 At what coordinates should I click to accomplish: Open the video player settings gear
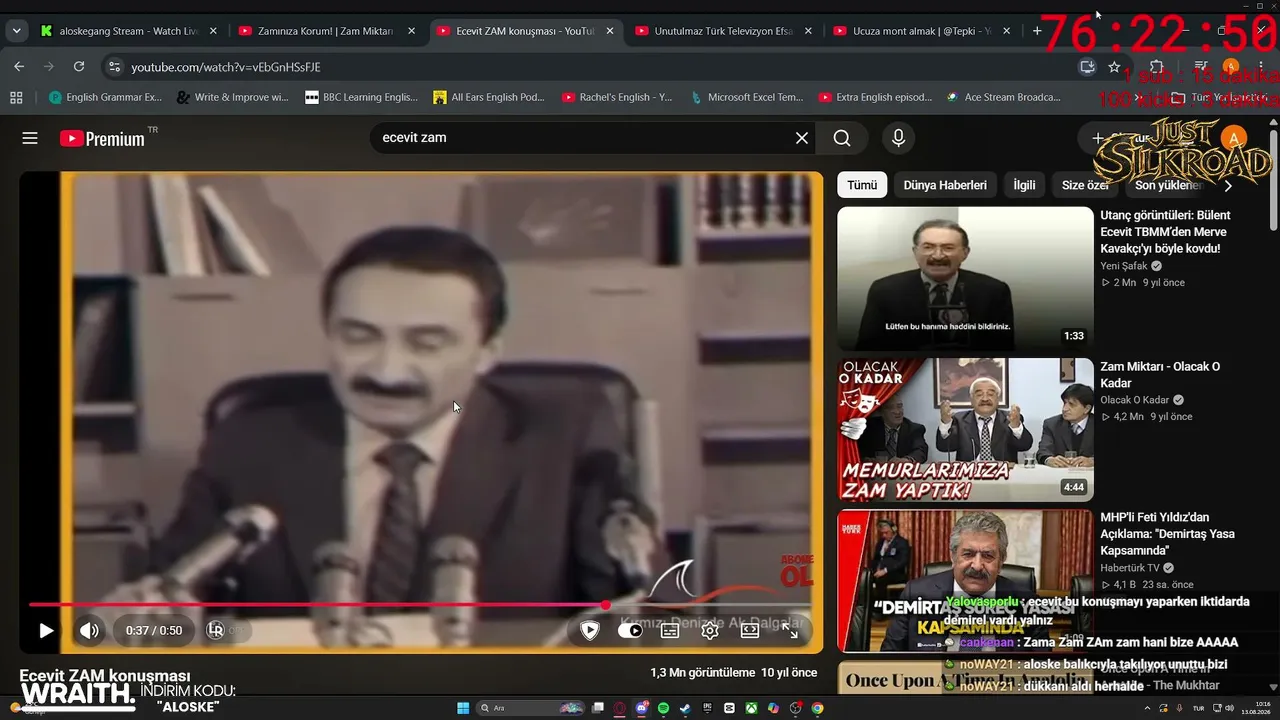[710, 631]
